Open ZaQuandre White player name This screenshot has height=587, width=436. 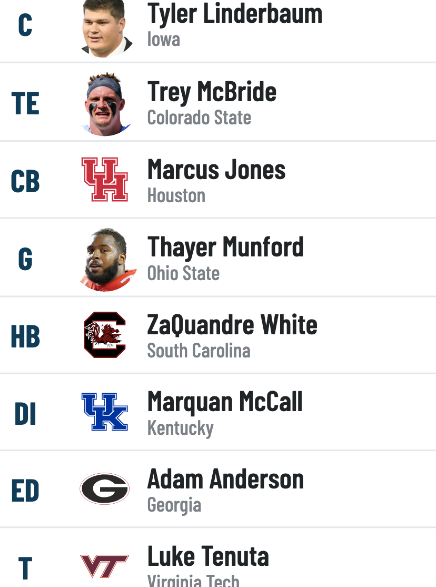click(x=232, y=325)
